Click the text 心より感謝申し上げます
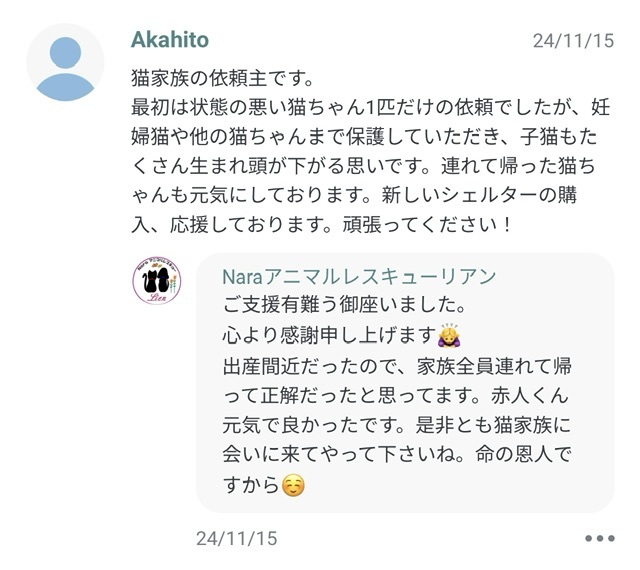Screen dimensions: 640x570 [x=328, y=333]
